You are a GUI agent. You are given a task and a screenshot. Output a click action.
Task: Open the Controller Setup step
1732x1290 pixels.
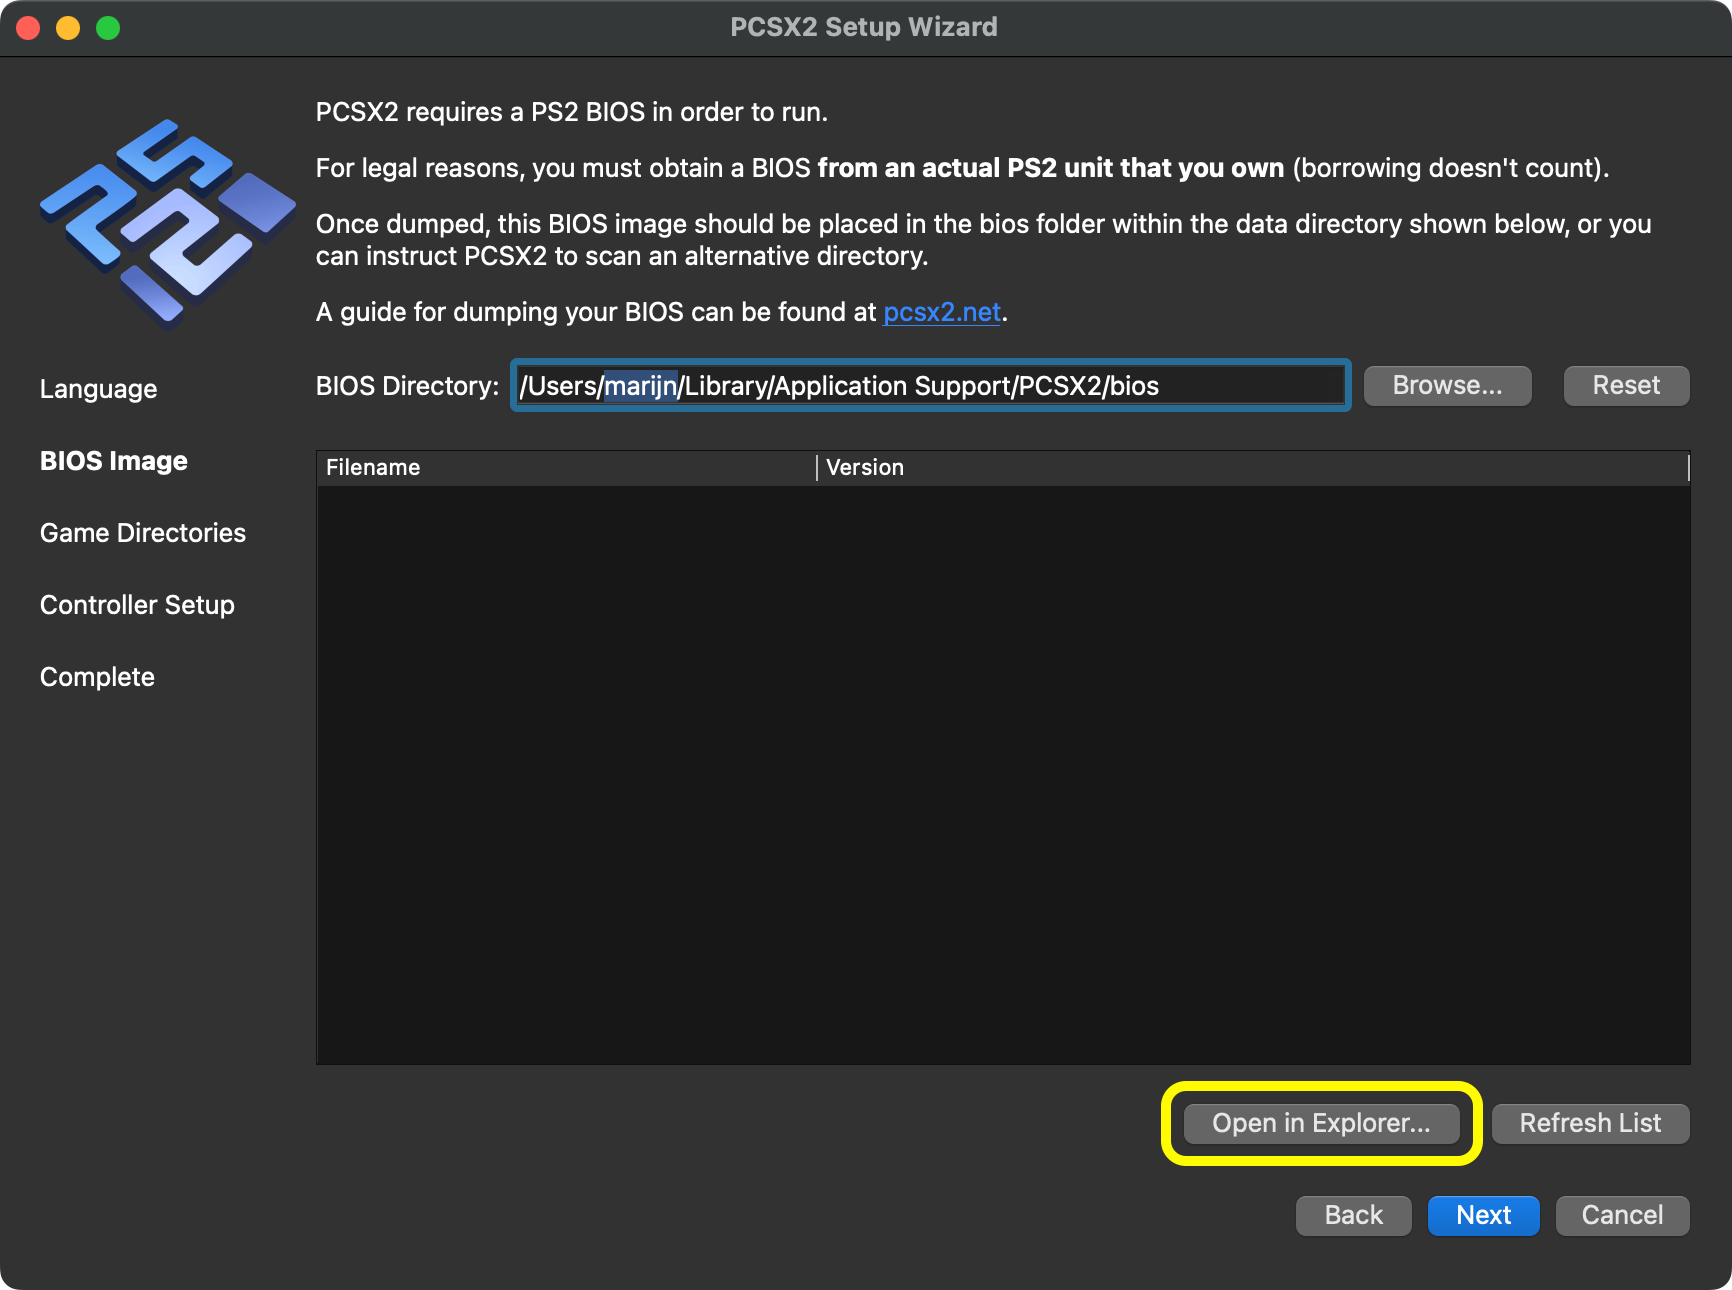pyautogui.click(x=136, y=605)
